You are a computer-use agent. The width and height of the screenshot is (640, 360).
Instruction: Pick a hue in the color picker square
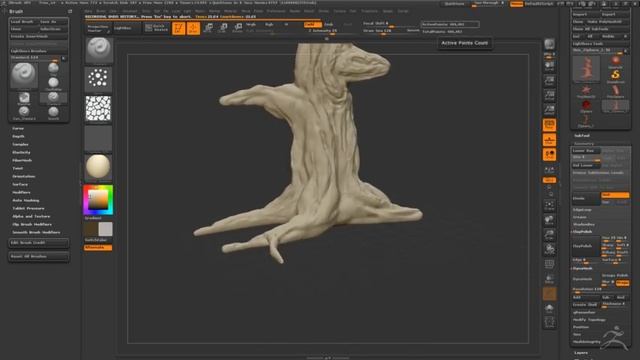pos(98,200)
